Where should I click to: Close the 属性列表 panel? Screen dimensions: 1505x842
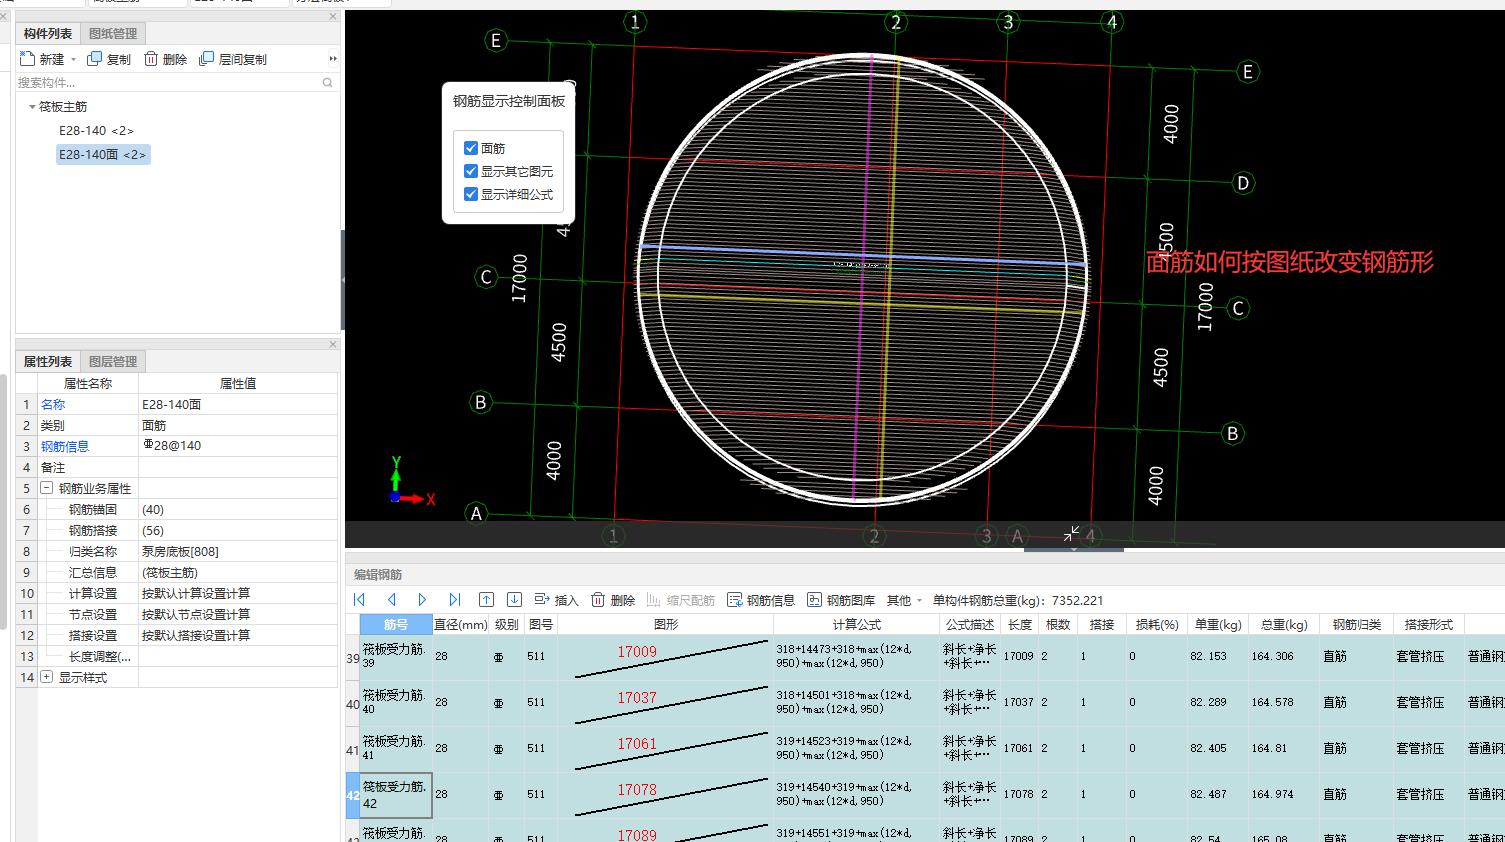(x=333, y=345)
